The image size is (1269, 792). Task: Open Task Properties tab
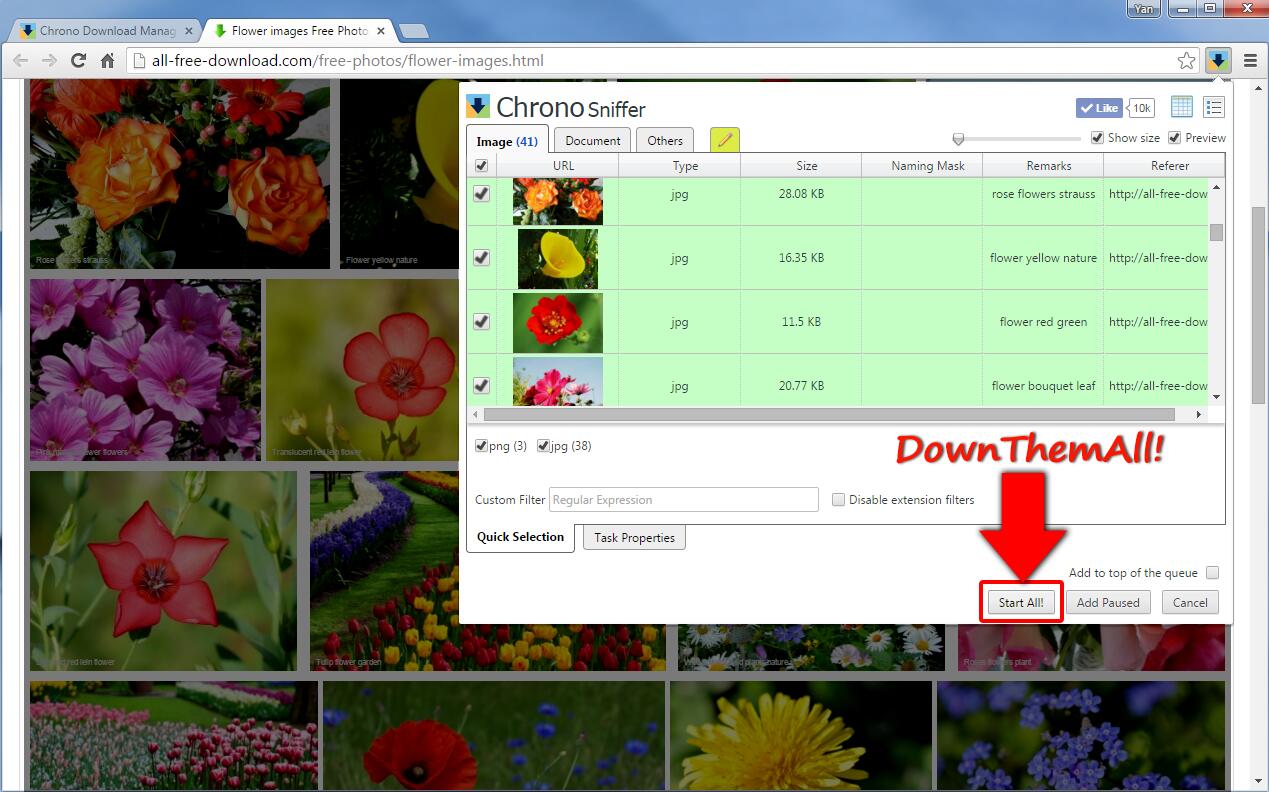634,538
